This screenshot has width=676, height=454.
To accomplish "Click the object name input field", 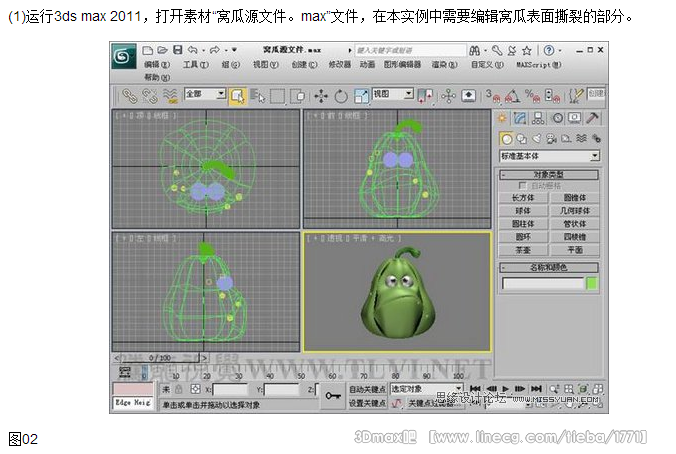I will coord(543,284).
